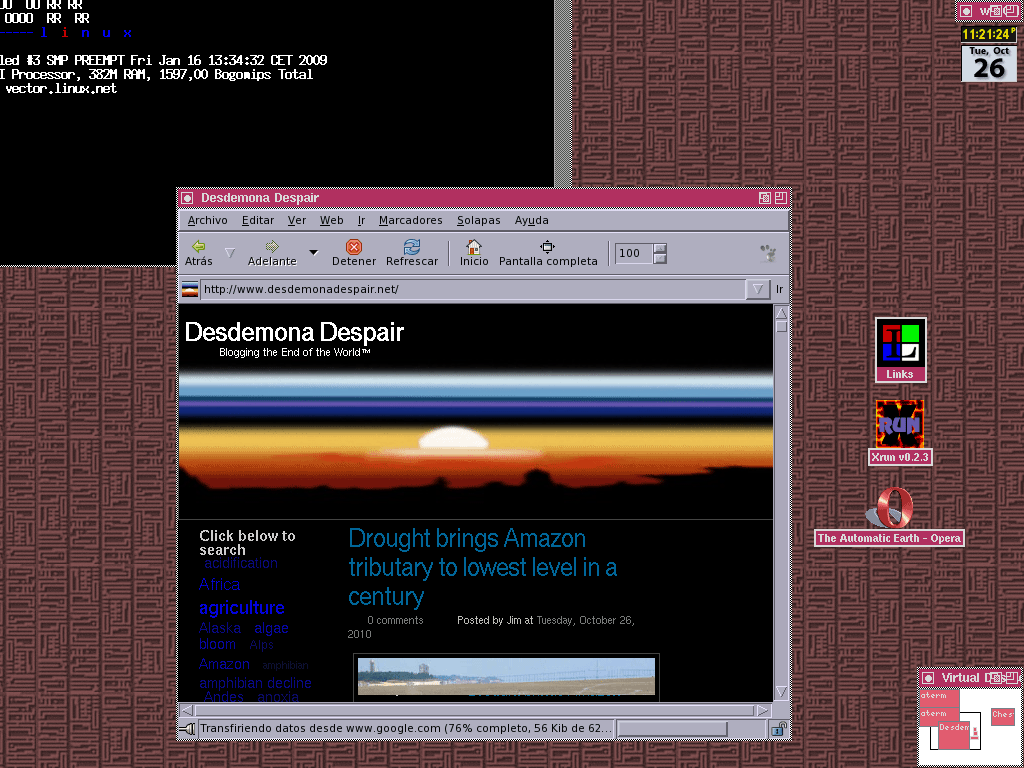Click the URL address input field
This screenshot has height=768, width=1024.
pyautogui.click(x=470, y=290)
